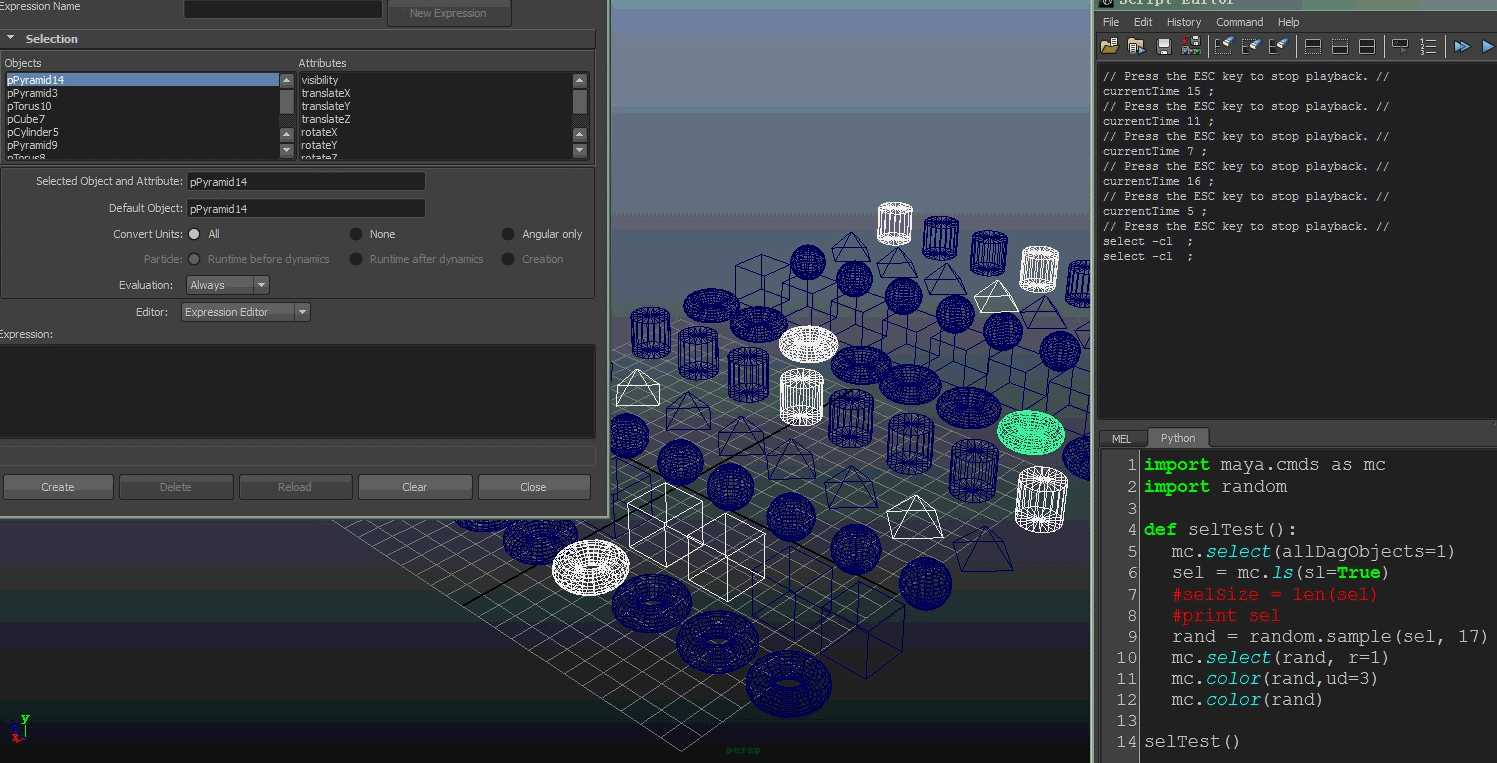Click the Clear Input icon
Viewport: 1497px width, 763px height.
tap(1251, 46)
